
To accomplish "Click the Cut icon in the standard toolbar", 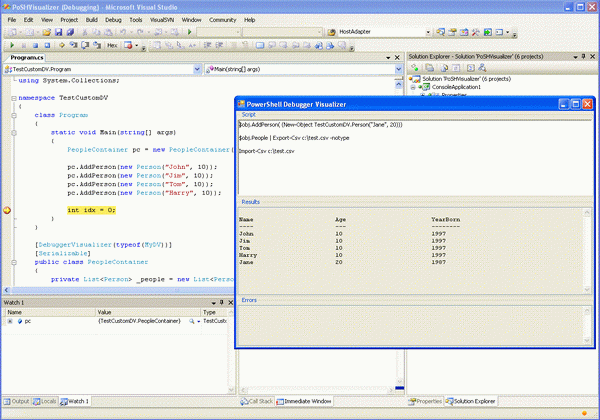I will [85, 32].
